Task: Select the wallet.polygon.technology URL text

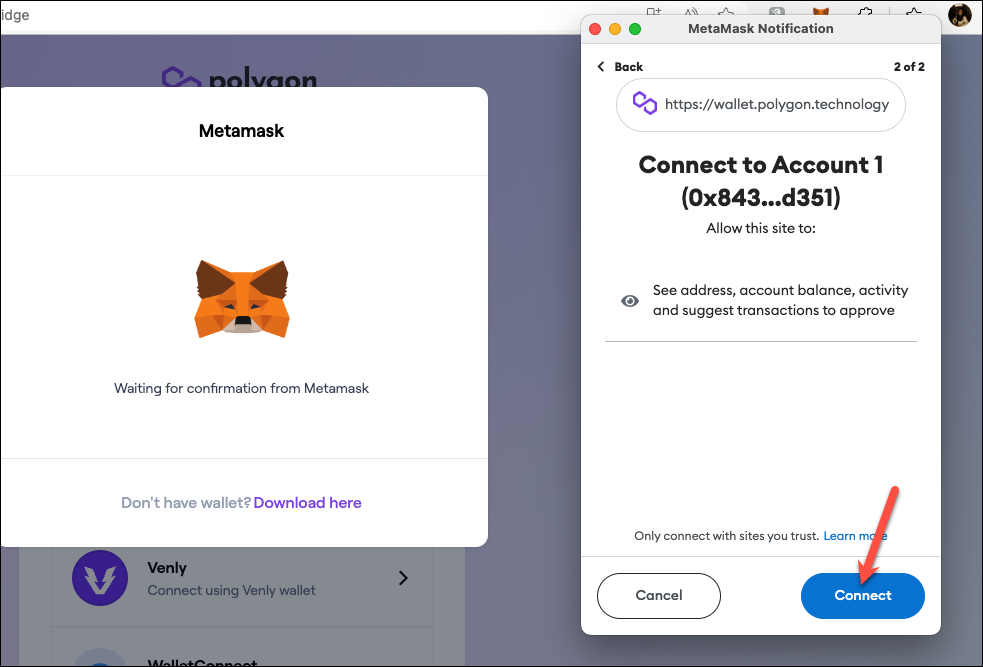Action: 777,104
